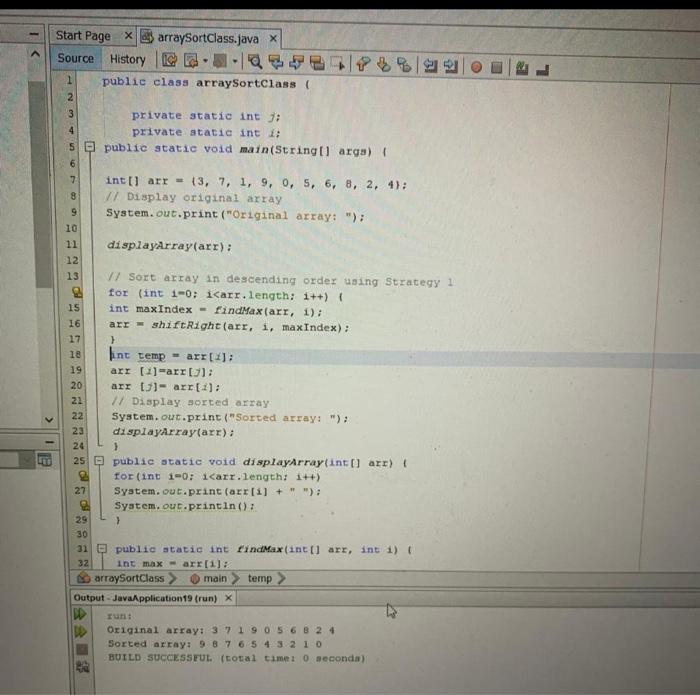Select the arraySortClass.java tab
Screen dimensions: 700x695
click(208, 38)
